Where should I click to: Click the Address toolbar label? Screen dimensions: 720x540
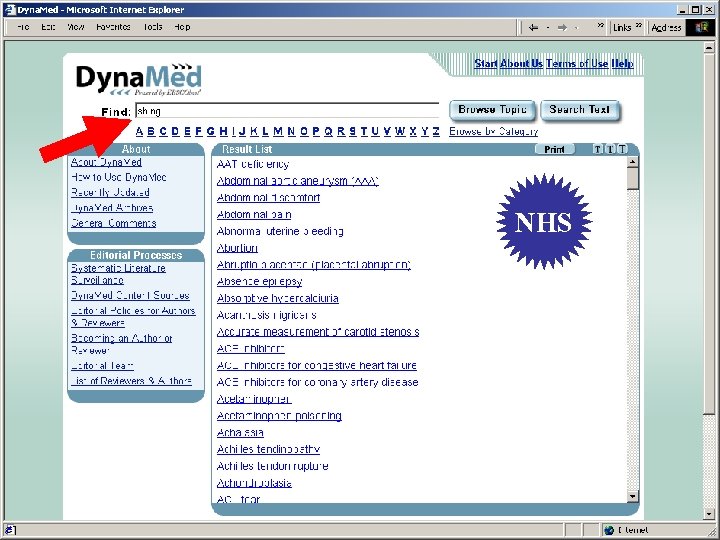666,28
